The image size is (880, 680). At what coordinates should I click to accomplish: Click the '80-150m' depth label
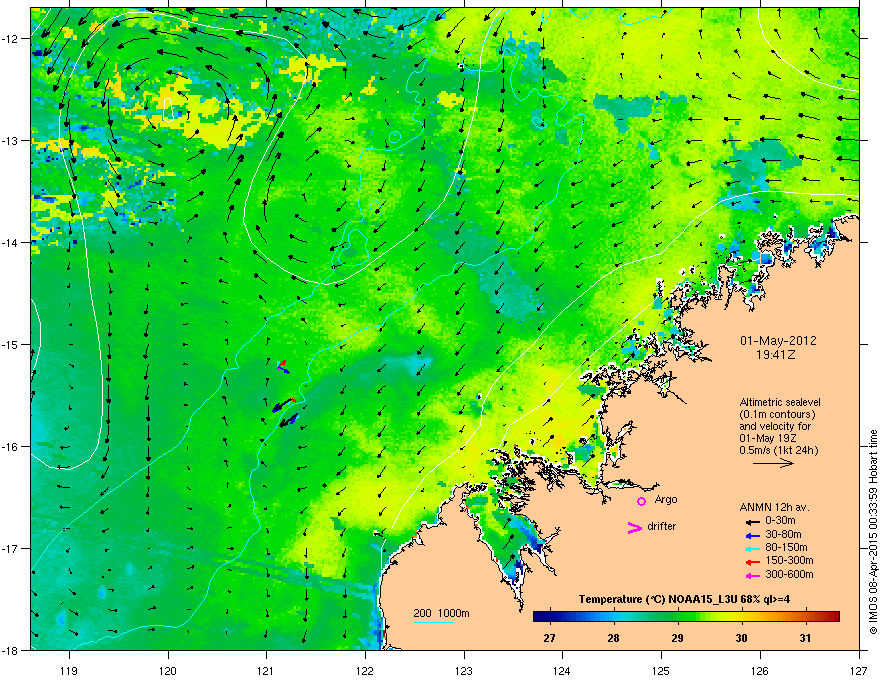coord(786,547)
